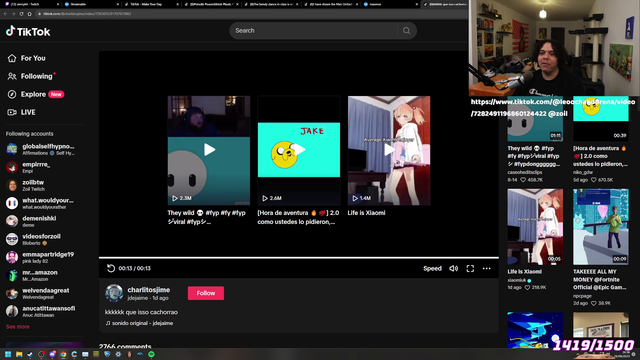Reload the page with refresh icon
640x360 pixels.
(x=21, y=13)
